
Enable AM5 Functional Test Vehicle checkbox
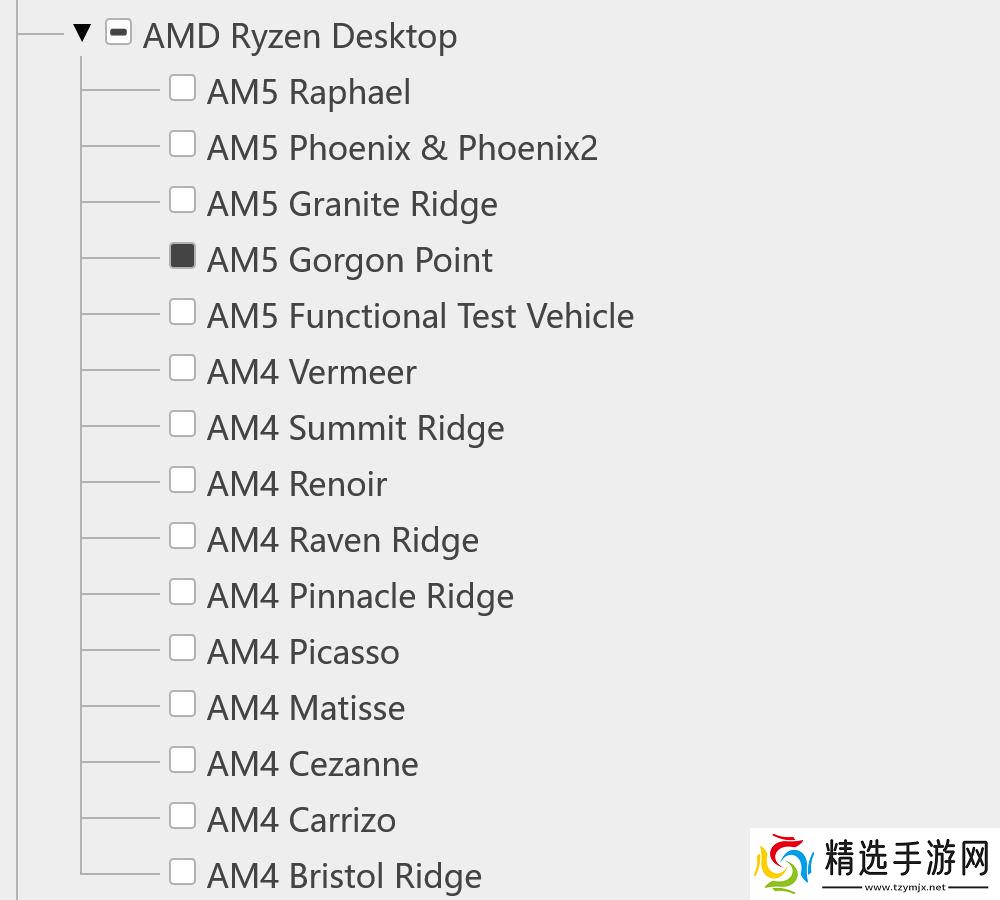click(x=182, y=312)
